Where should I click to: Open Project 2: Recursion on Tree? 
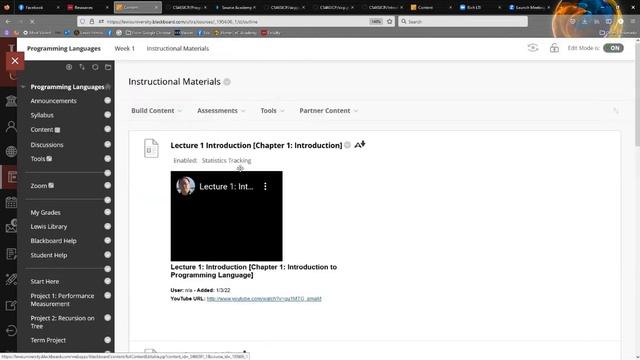(x=62, y=322)
